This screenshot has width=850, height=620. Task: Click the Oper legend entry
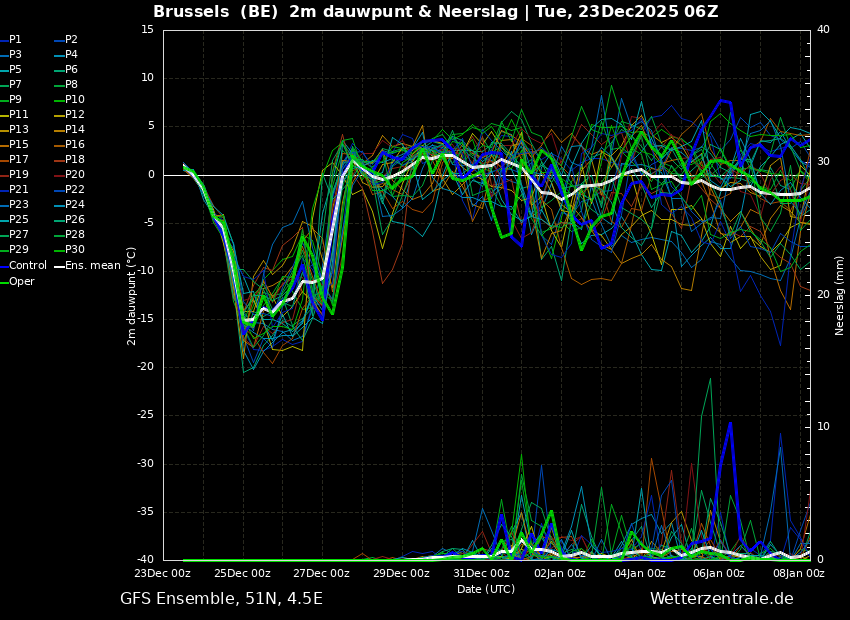coord(21,282)
